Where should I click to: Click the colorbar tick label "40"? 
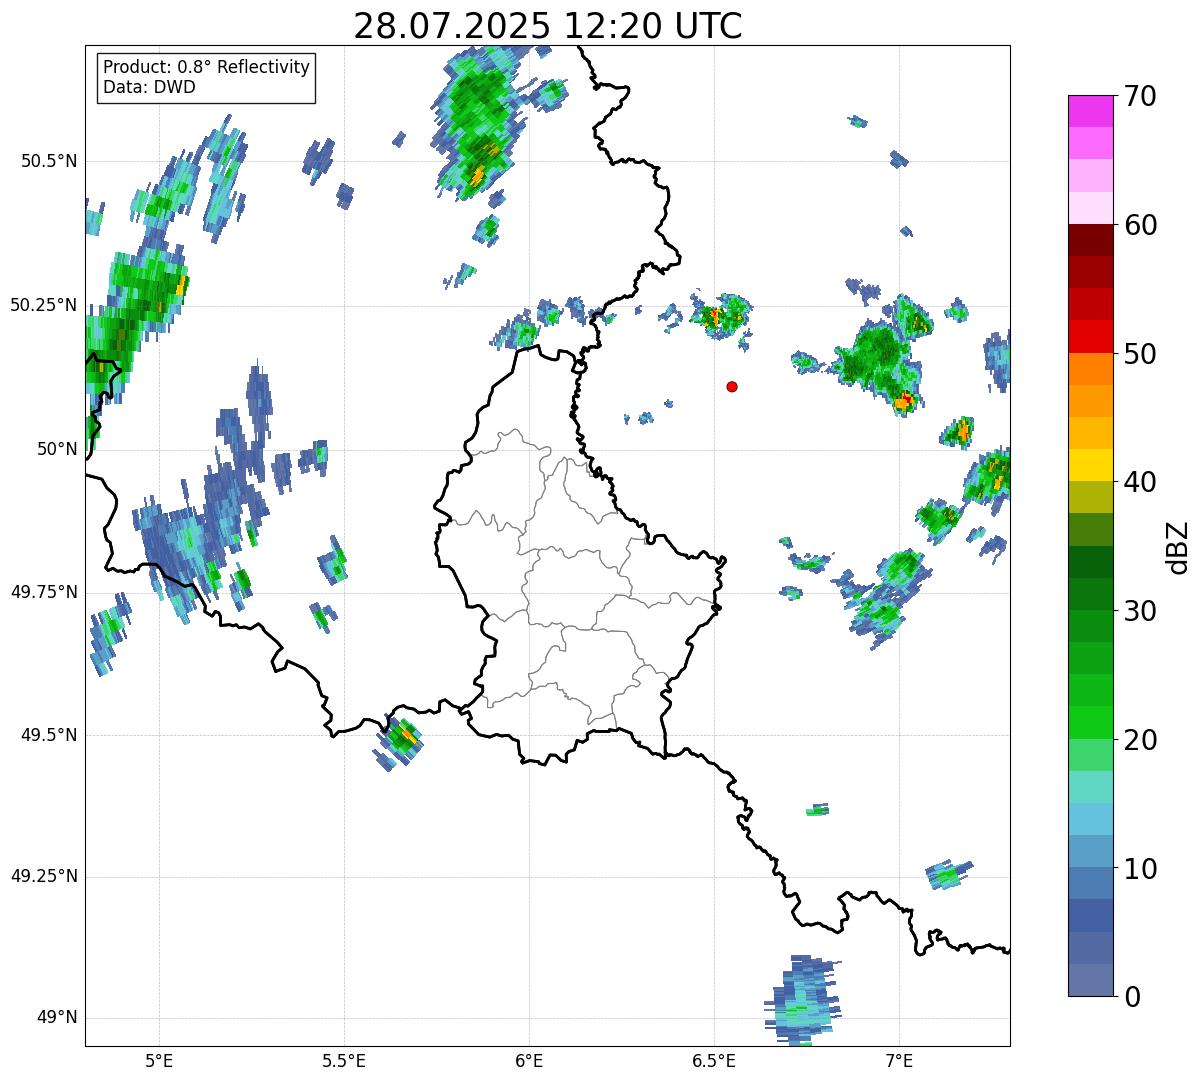click(1141, 482)
